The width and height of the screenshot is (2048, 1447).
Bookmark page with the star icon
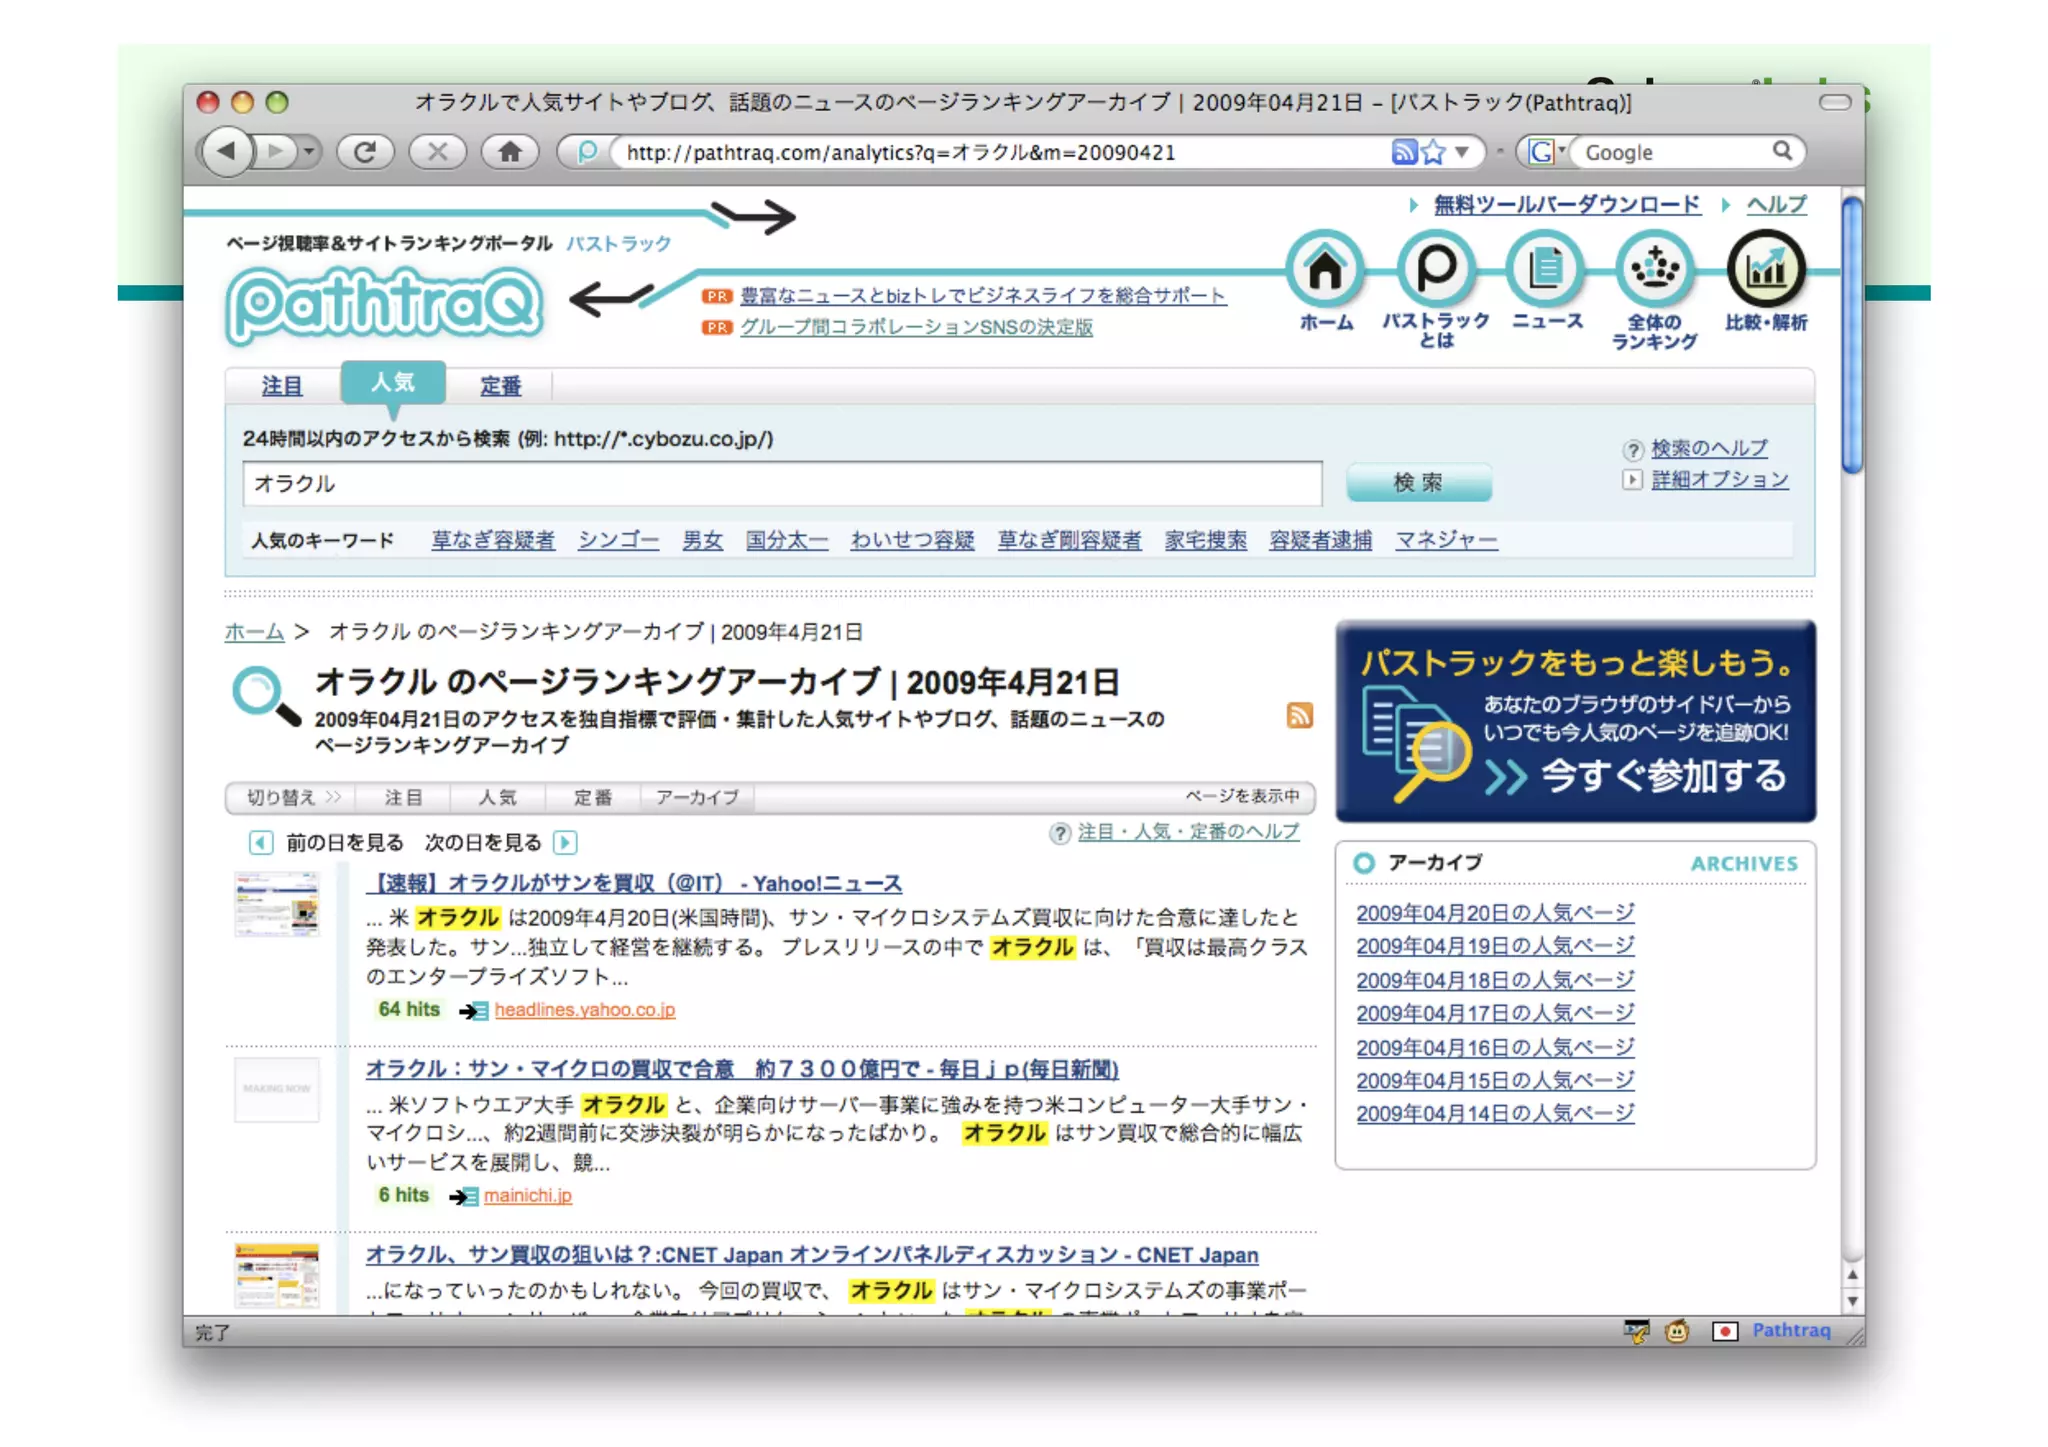point(1434,152)
